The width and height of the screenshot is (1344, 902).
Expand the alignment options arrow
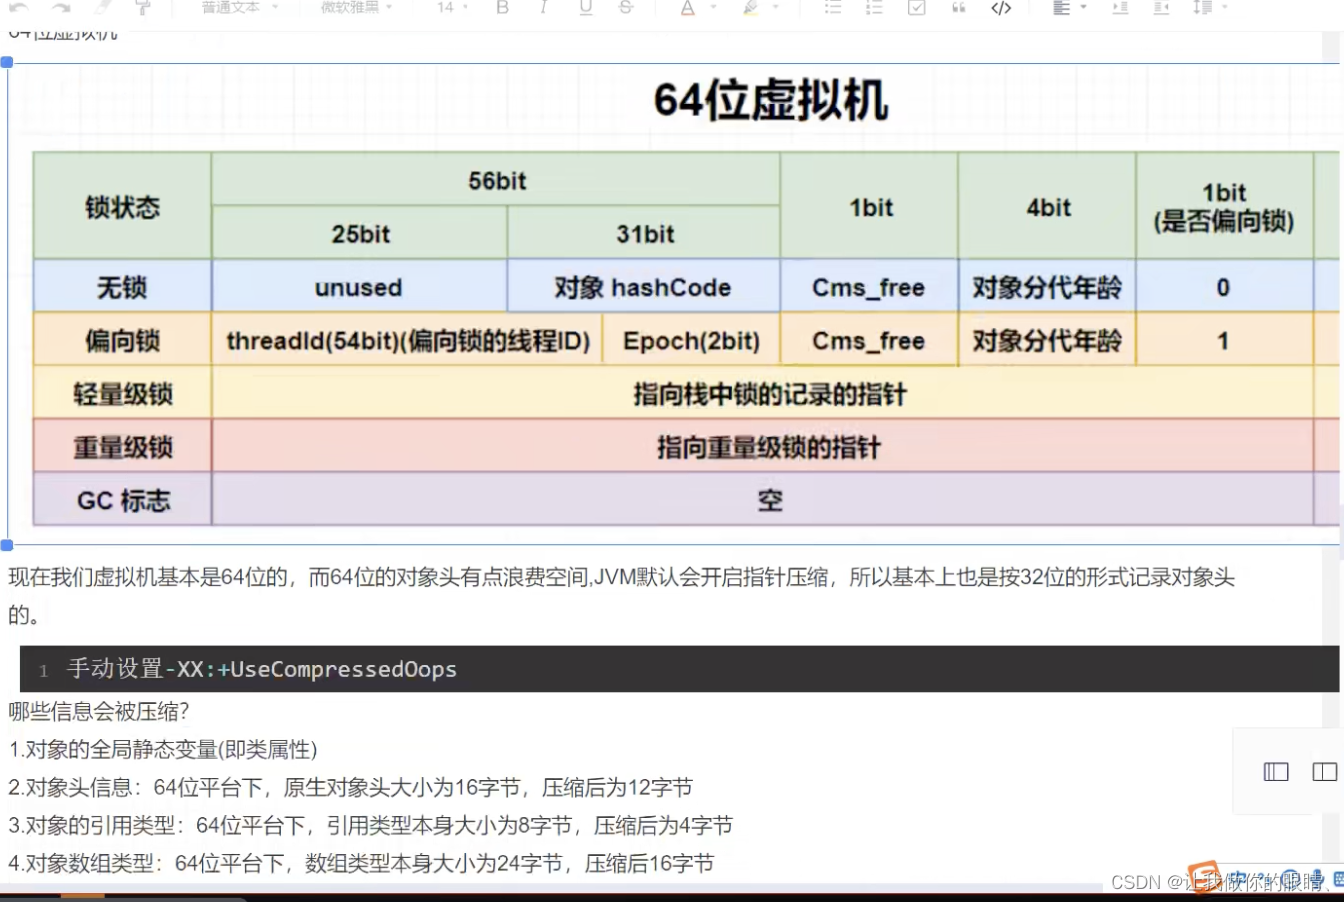1083,8
